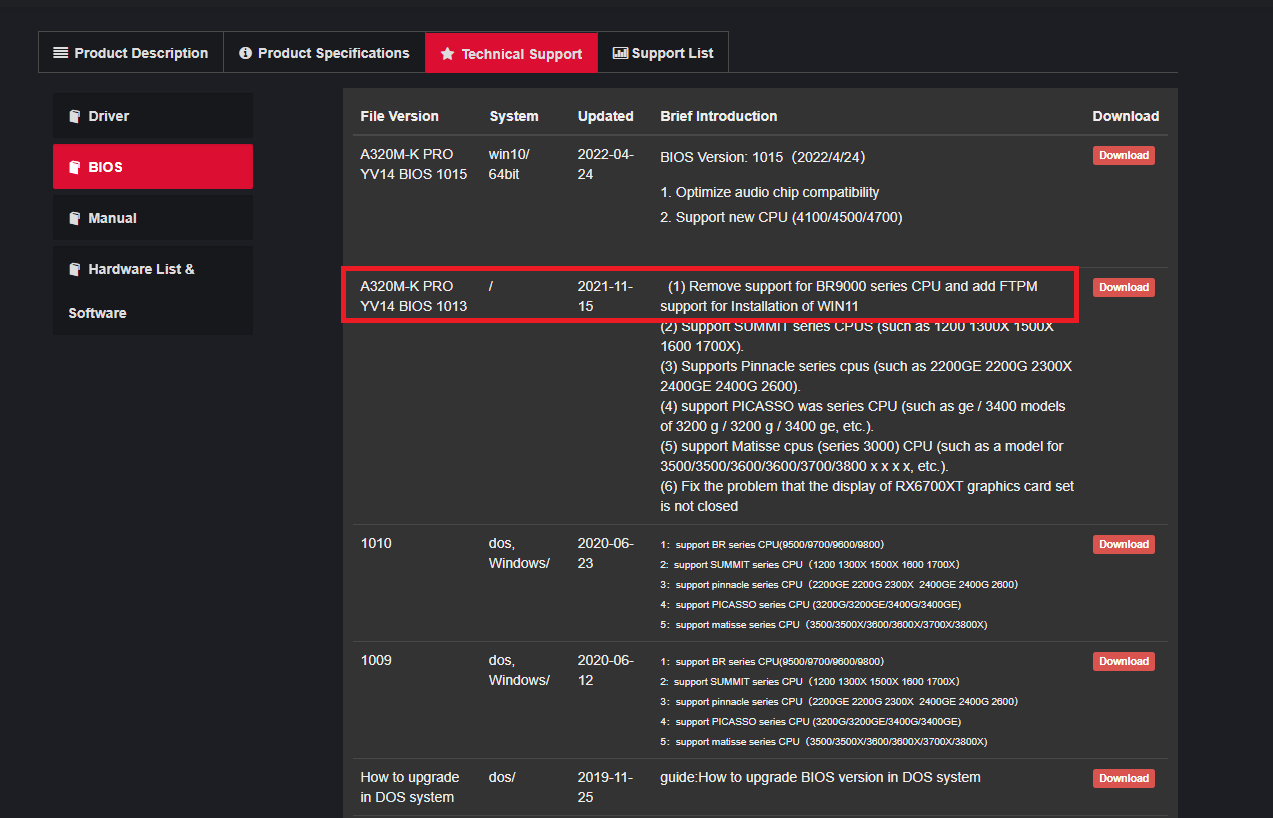This screenshot has height=818, width=1273.
Task: Download the BIOS 1015 file
Action: click(1124, 155)
